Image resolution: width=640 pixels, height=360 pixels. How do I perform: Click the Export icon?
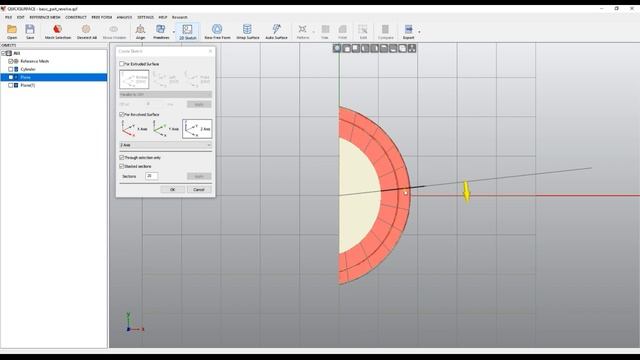coord(408,32)
